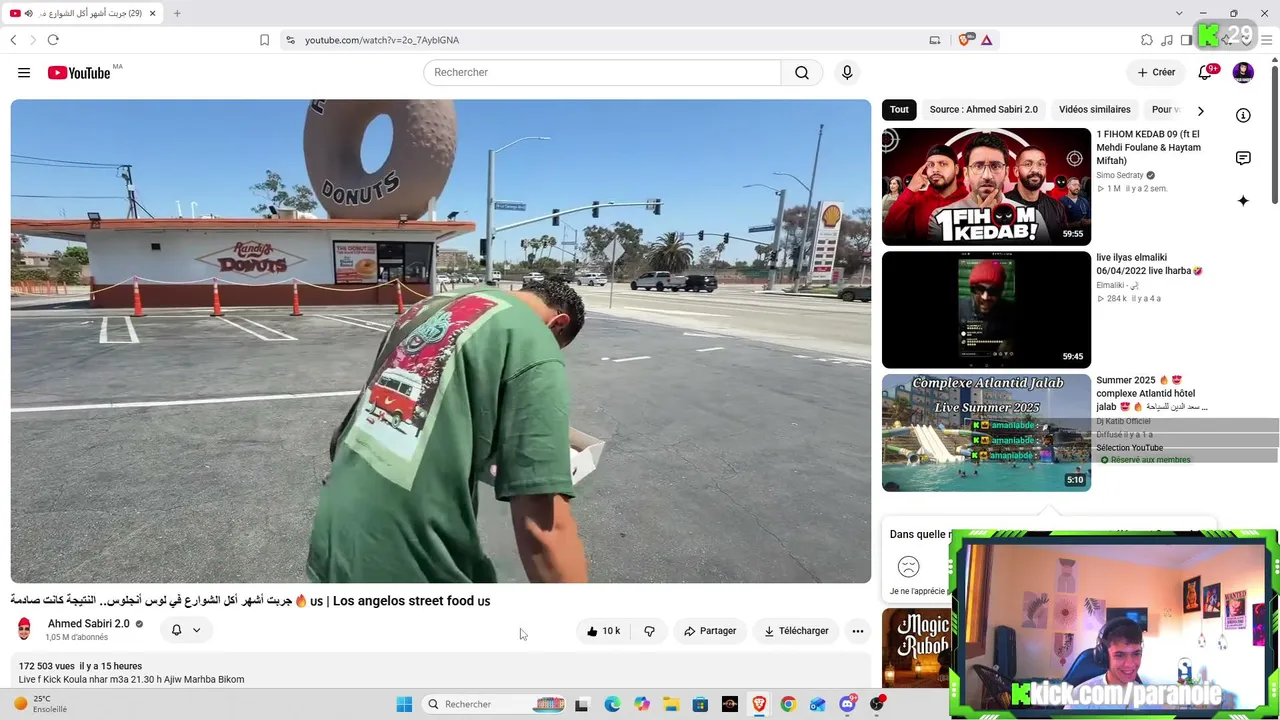The height and width of the screenshot is (720, 1280).
Task: Toggle the browser sidebar panel icon
Action: (x=1186, y=40)
